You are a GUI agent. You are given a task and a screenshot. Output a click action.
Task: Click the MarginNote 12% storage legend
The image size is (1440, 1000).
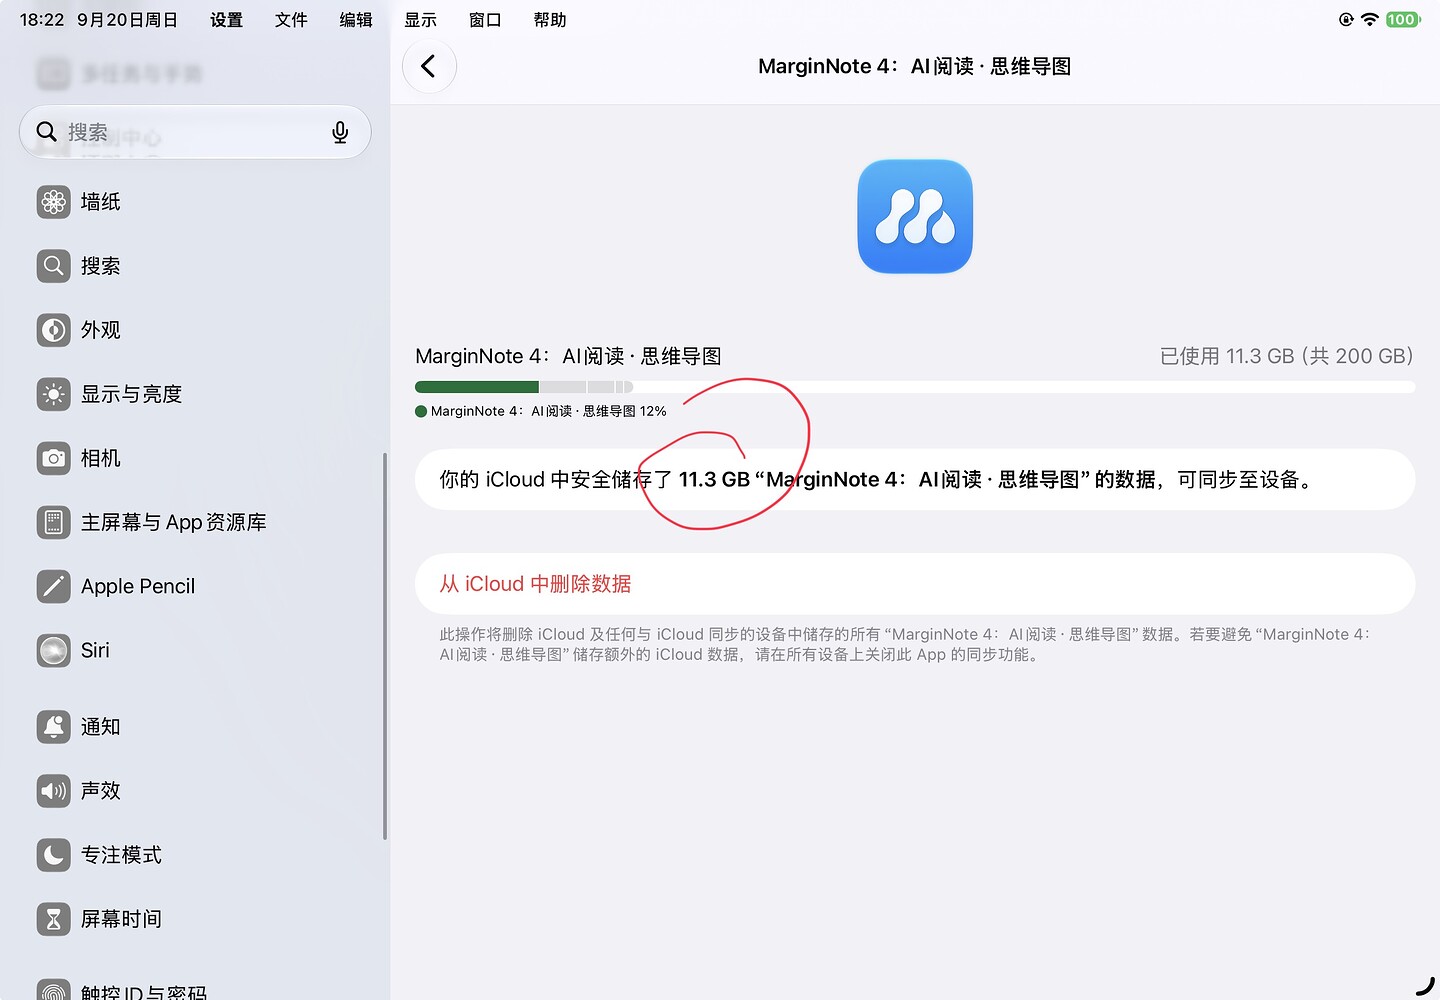coord(541,411)
